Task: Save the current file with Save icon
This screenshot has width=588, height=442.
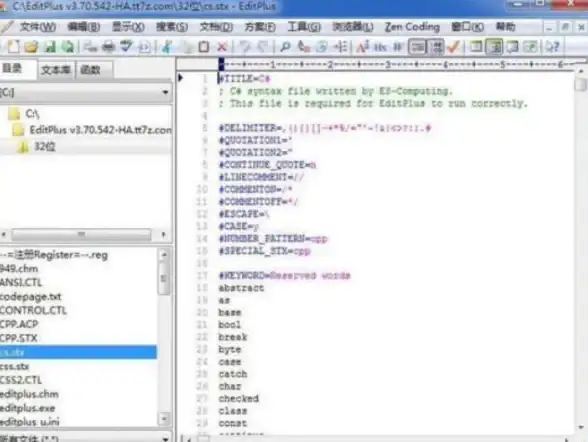Action: (50, 47)
